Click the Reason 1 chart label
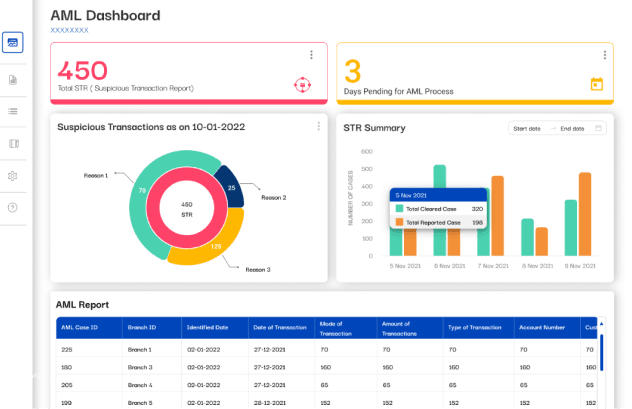632x409 pixels. pyautogui.click(x=96, y=175)
